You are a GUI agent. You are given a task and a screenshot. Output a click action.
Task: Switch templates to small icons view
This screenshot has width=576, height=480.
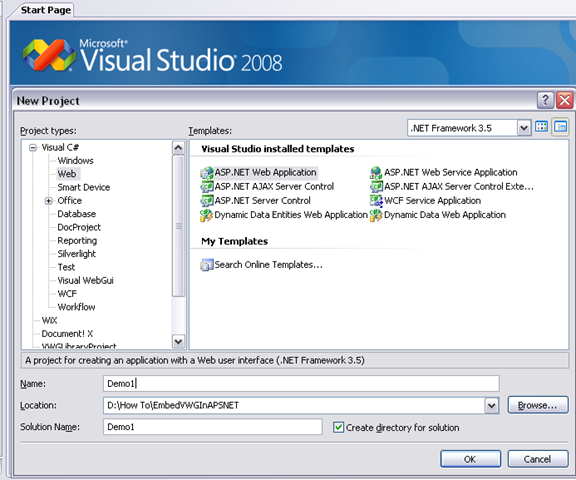[x=560, y=127]
